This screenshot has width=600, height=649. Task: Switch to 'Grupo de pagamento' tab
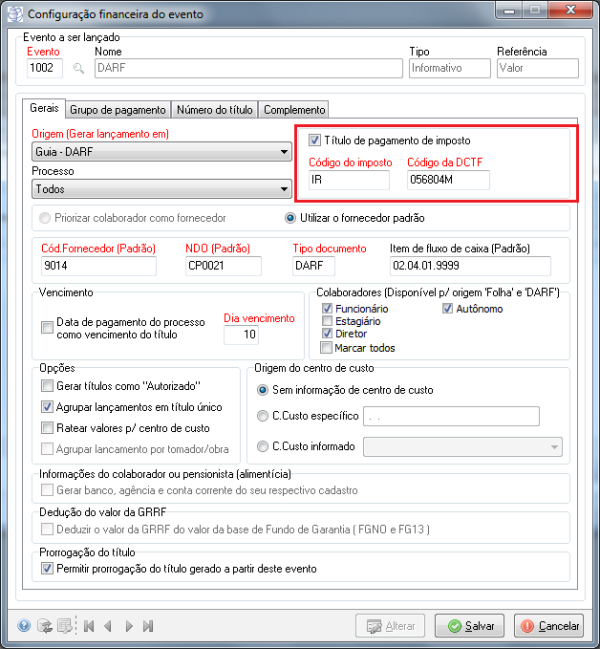pos(119,109)
